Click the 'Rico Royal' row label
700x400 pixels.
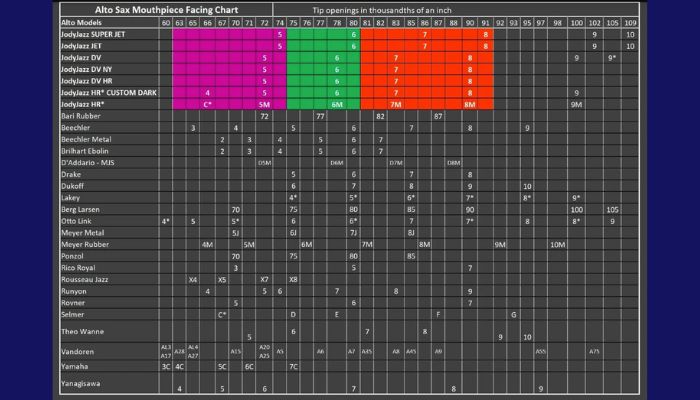click(78, 268)
